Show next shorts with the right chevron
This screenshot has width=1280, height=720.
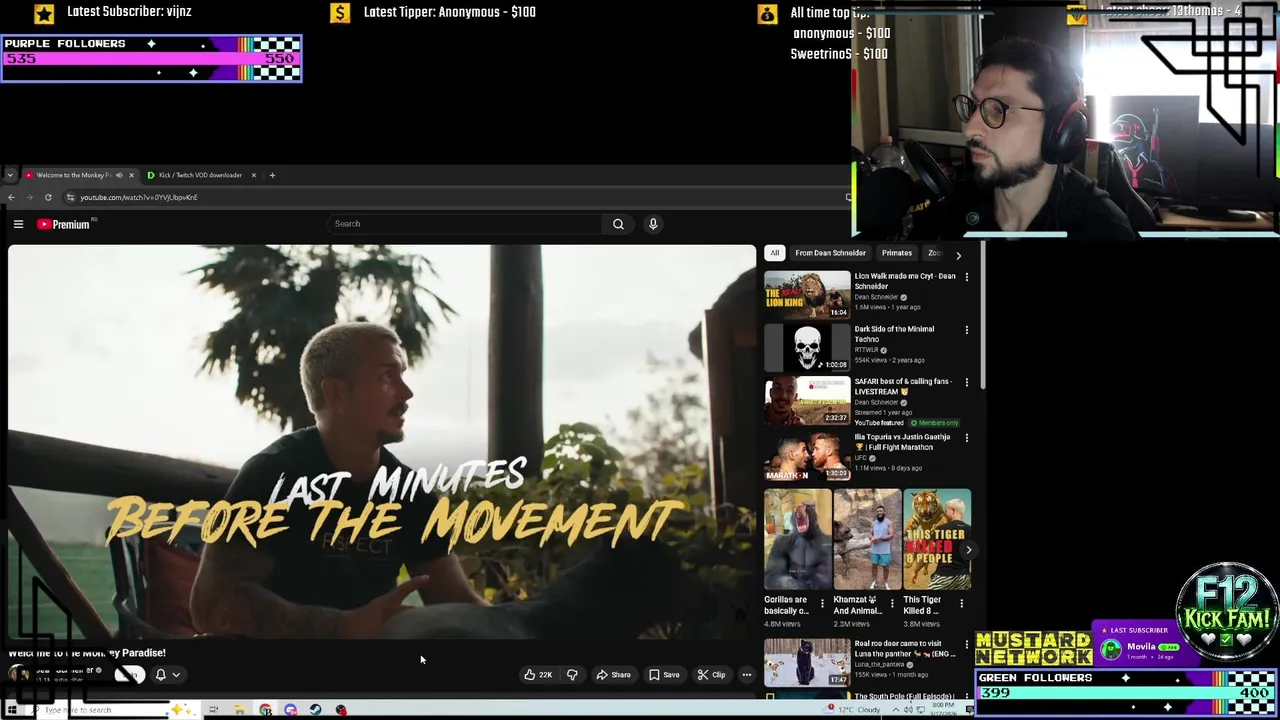968,550
